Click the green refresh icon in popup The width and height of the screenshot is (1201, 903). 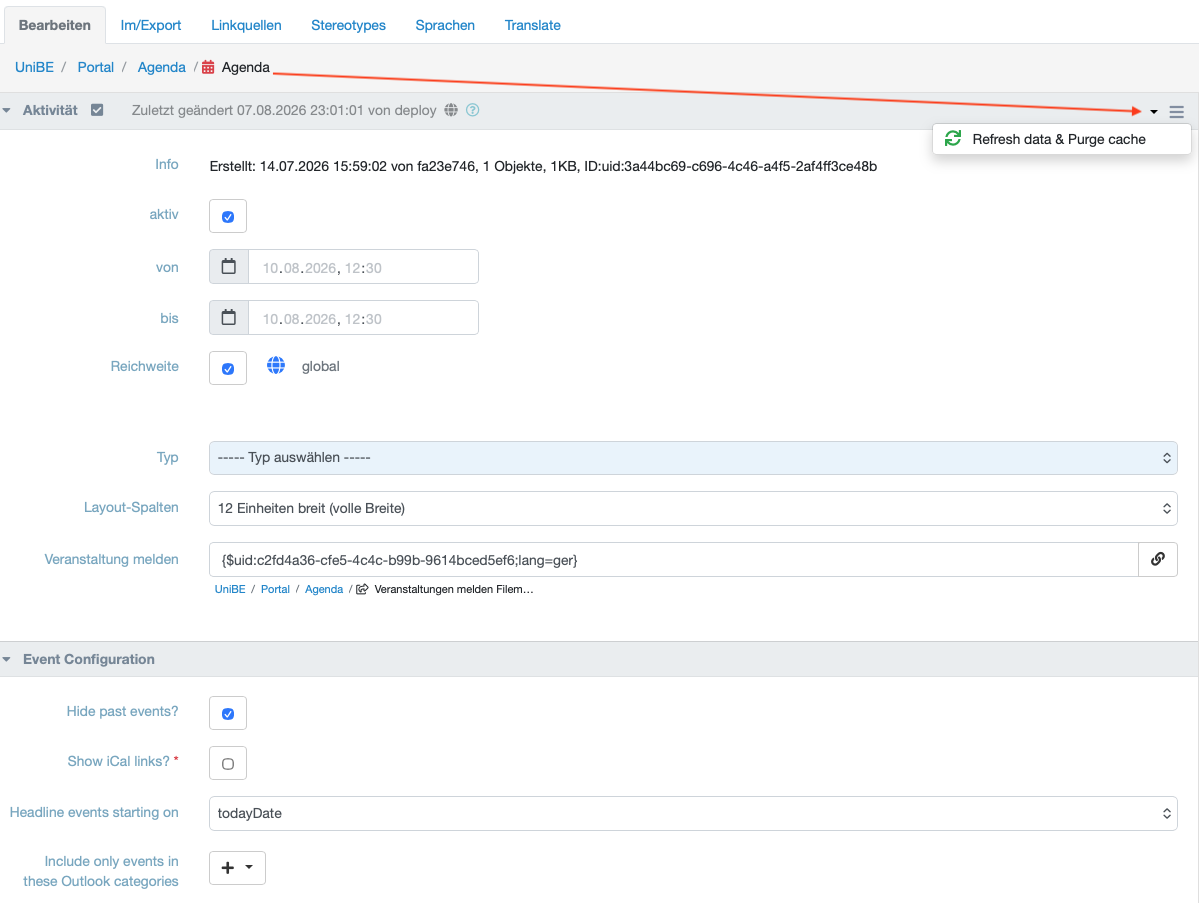coord(953,139)
